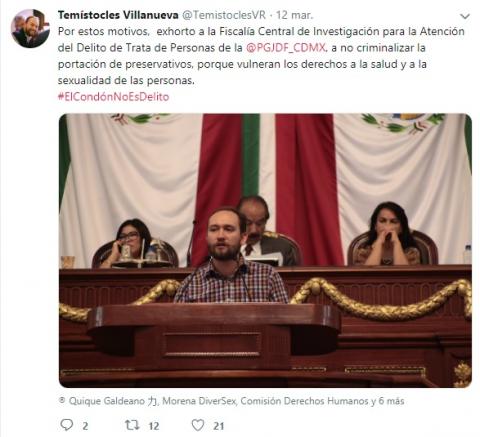Click the reply speech bubble icon
The image size is (480, 437).
(x=67, y=425)
